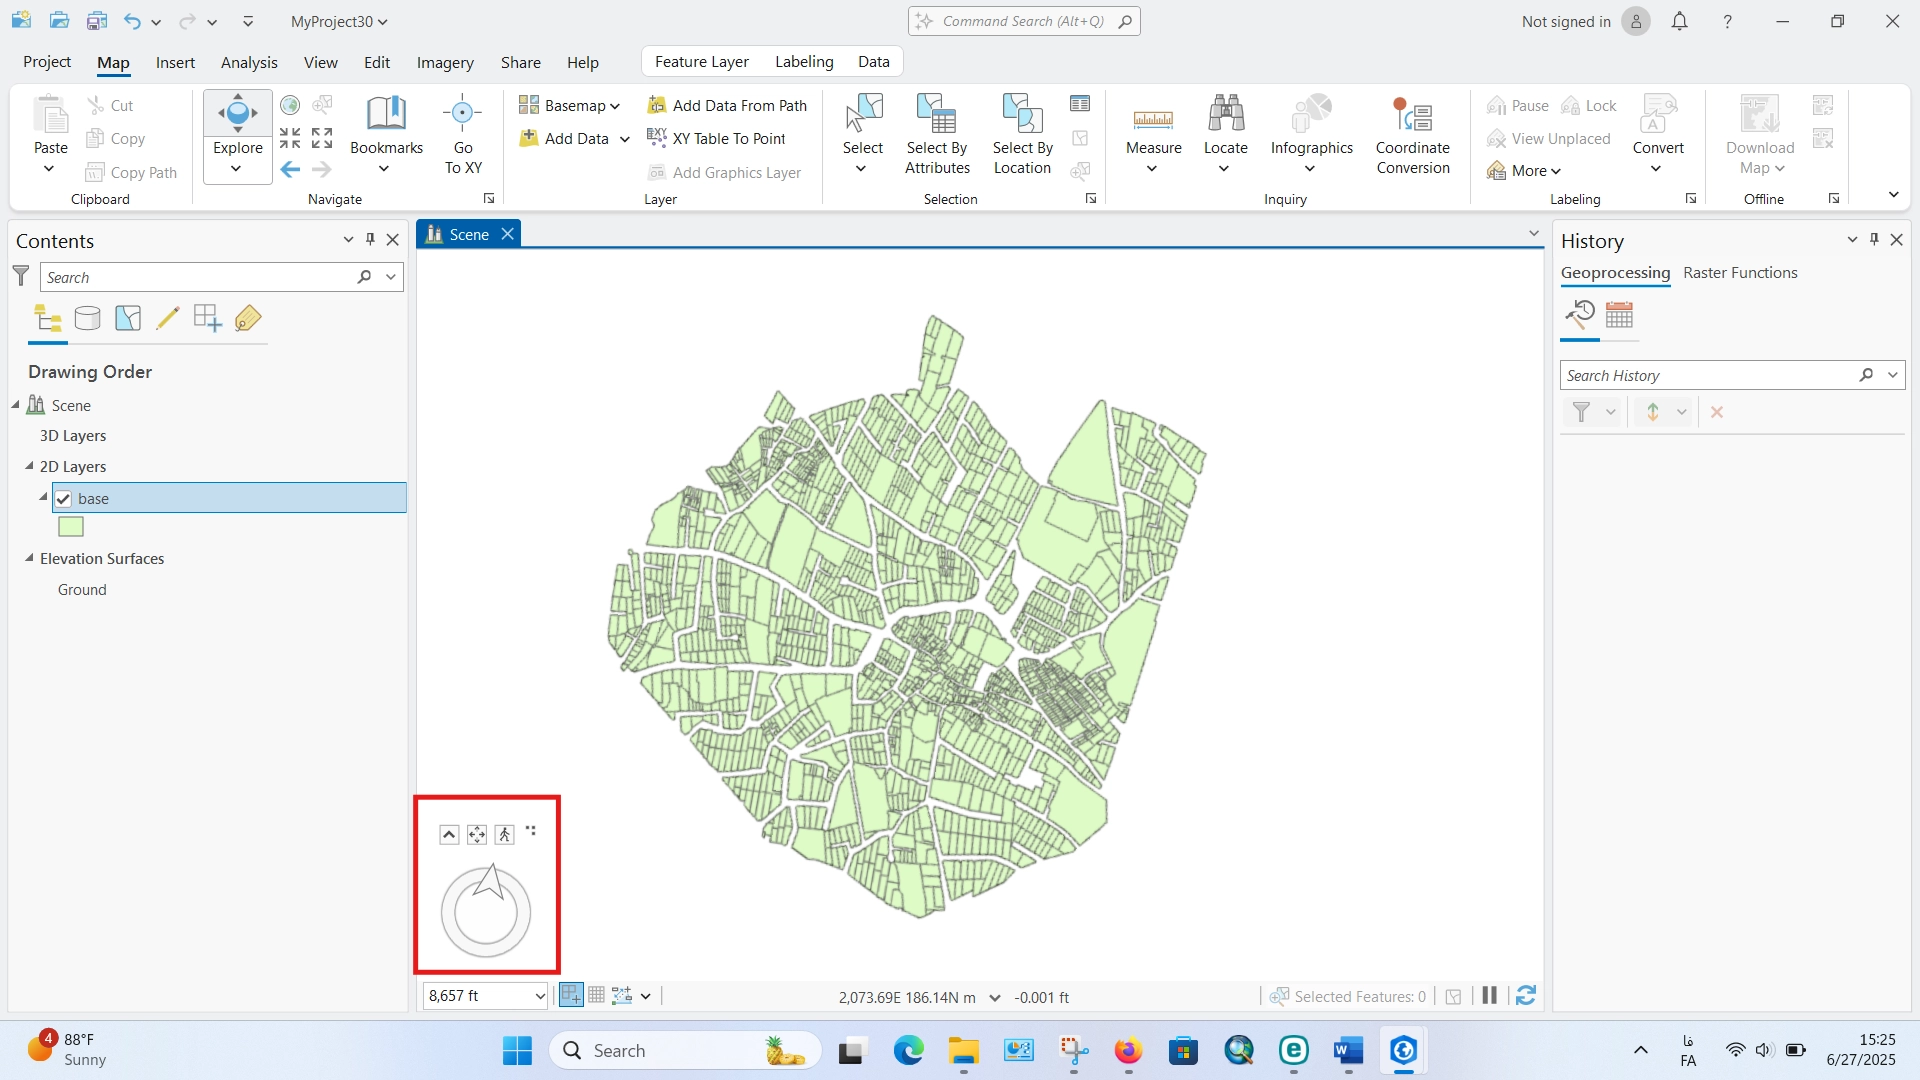Open the labeling More dropdown
1920x1080 pixels.
tap(1524, 171)
